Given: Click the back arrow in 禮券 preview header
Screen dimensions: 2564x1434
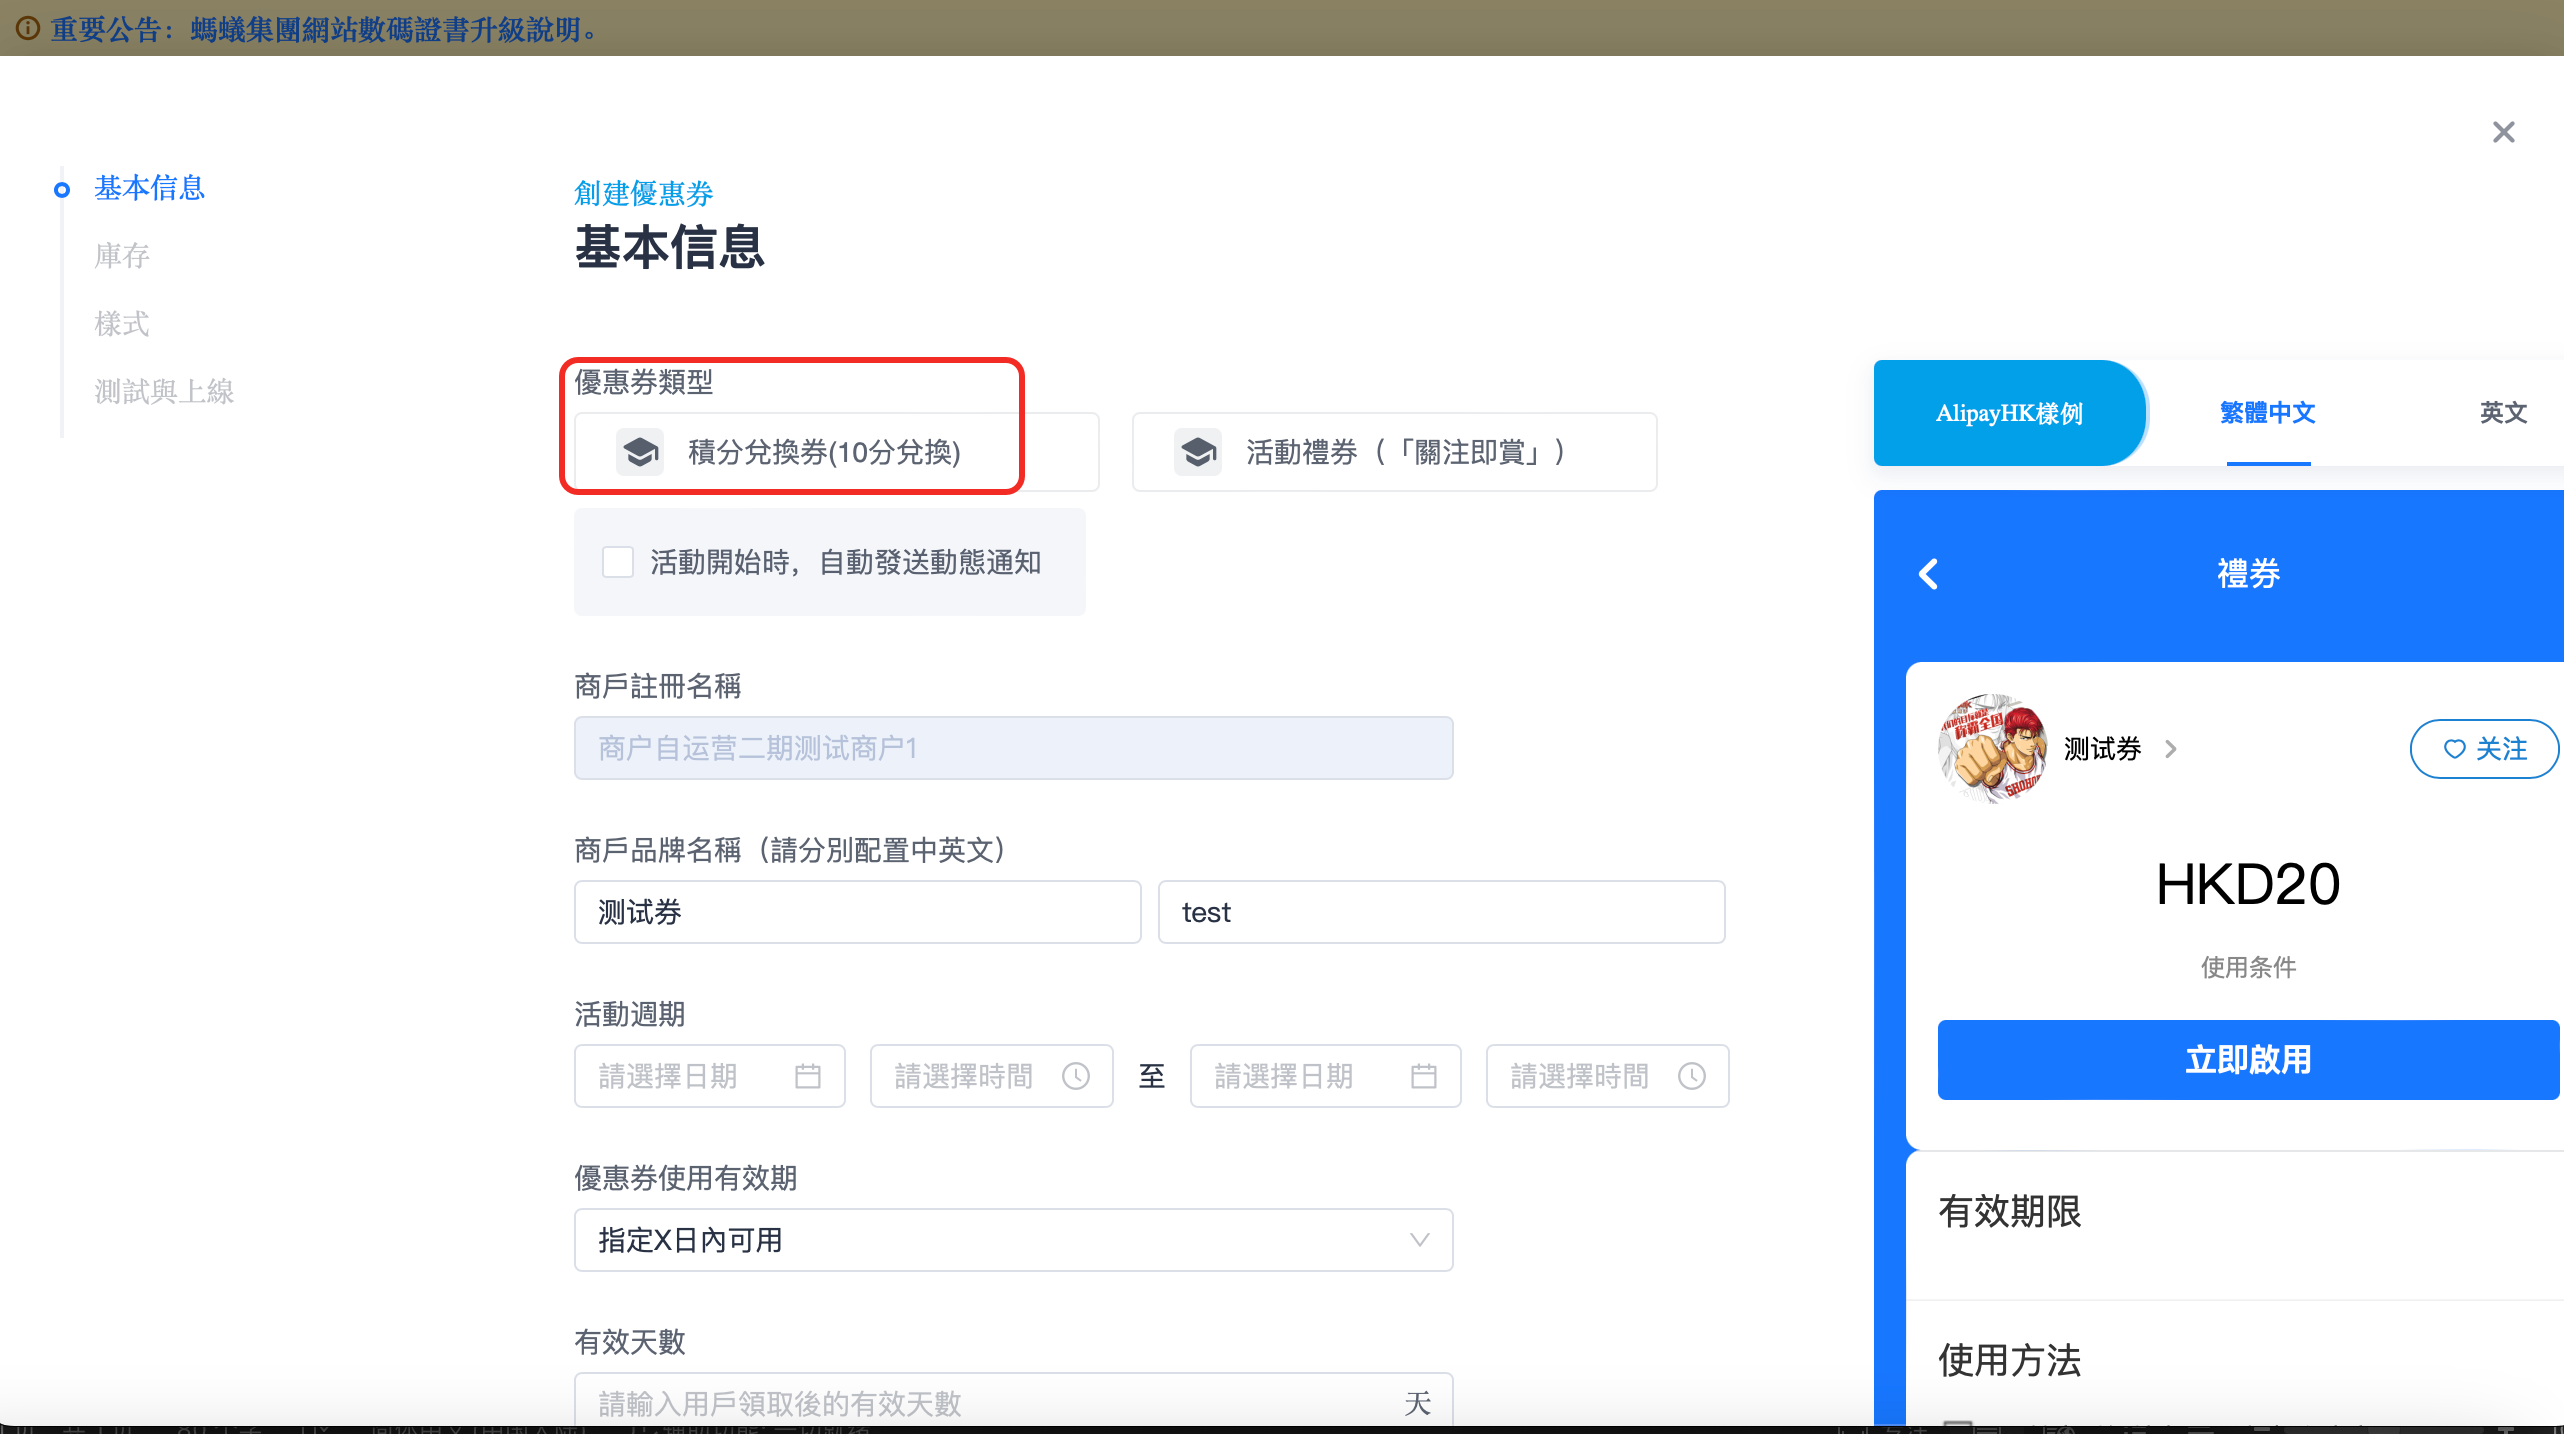Looking at the screenshot, I should point(1929,574).
